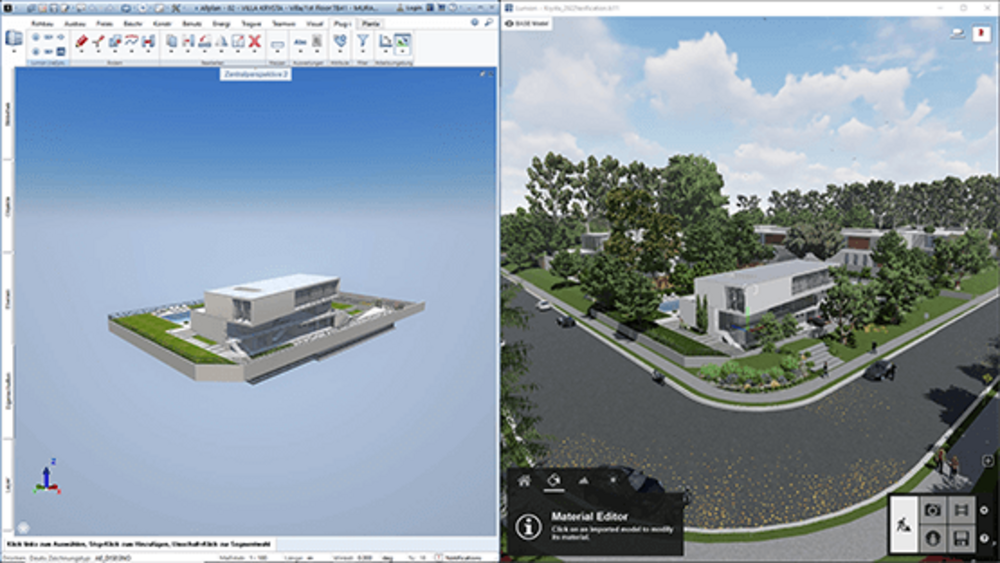Viewport: 1000px width, 563px height.
Task: Expand dropdown under the Filter funnel
Action: click(363, 54)
